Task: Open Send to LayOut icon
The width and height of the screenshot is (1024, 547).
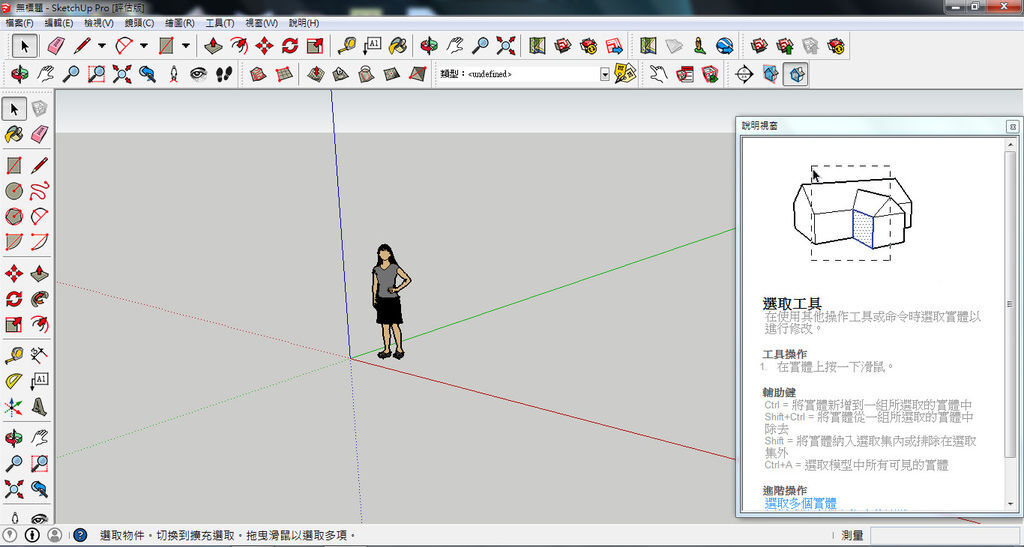Action: [615, 46]
